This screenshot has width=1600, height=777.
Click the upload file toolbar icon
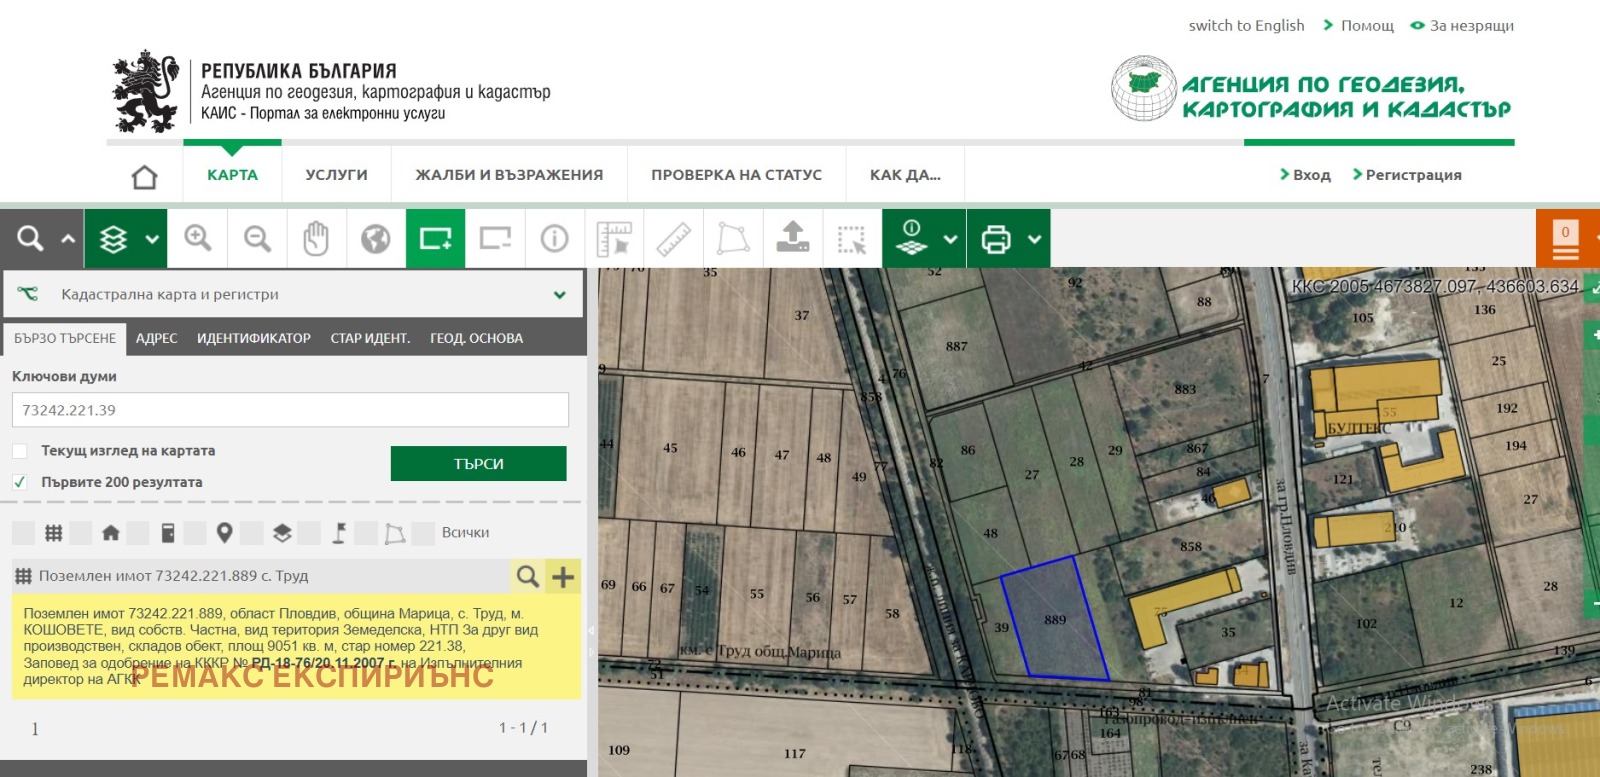pyautogui.click(x=793, y=239)
